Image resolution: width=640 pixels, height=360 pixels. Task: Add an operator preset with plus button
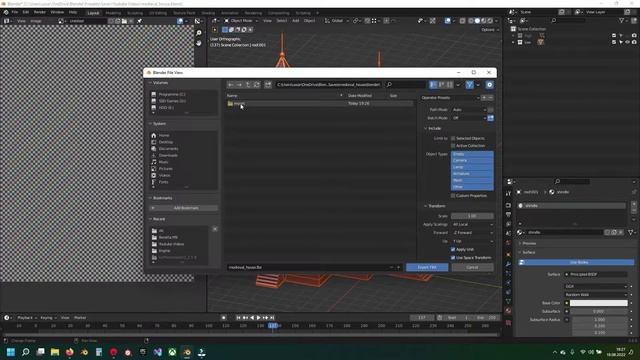pyautogui.click(x=484, y=98)
